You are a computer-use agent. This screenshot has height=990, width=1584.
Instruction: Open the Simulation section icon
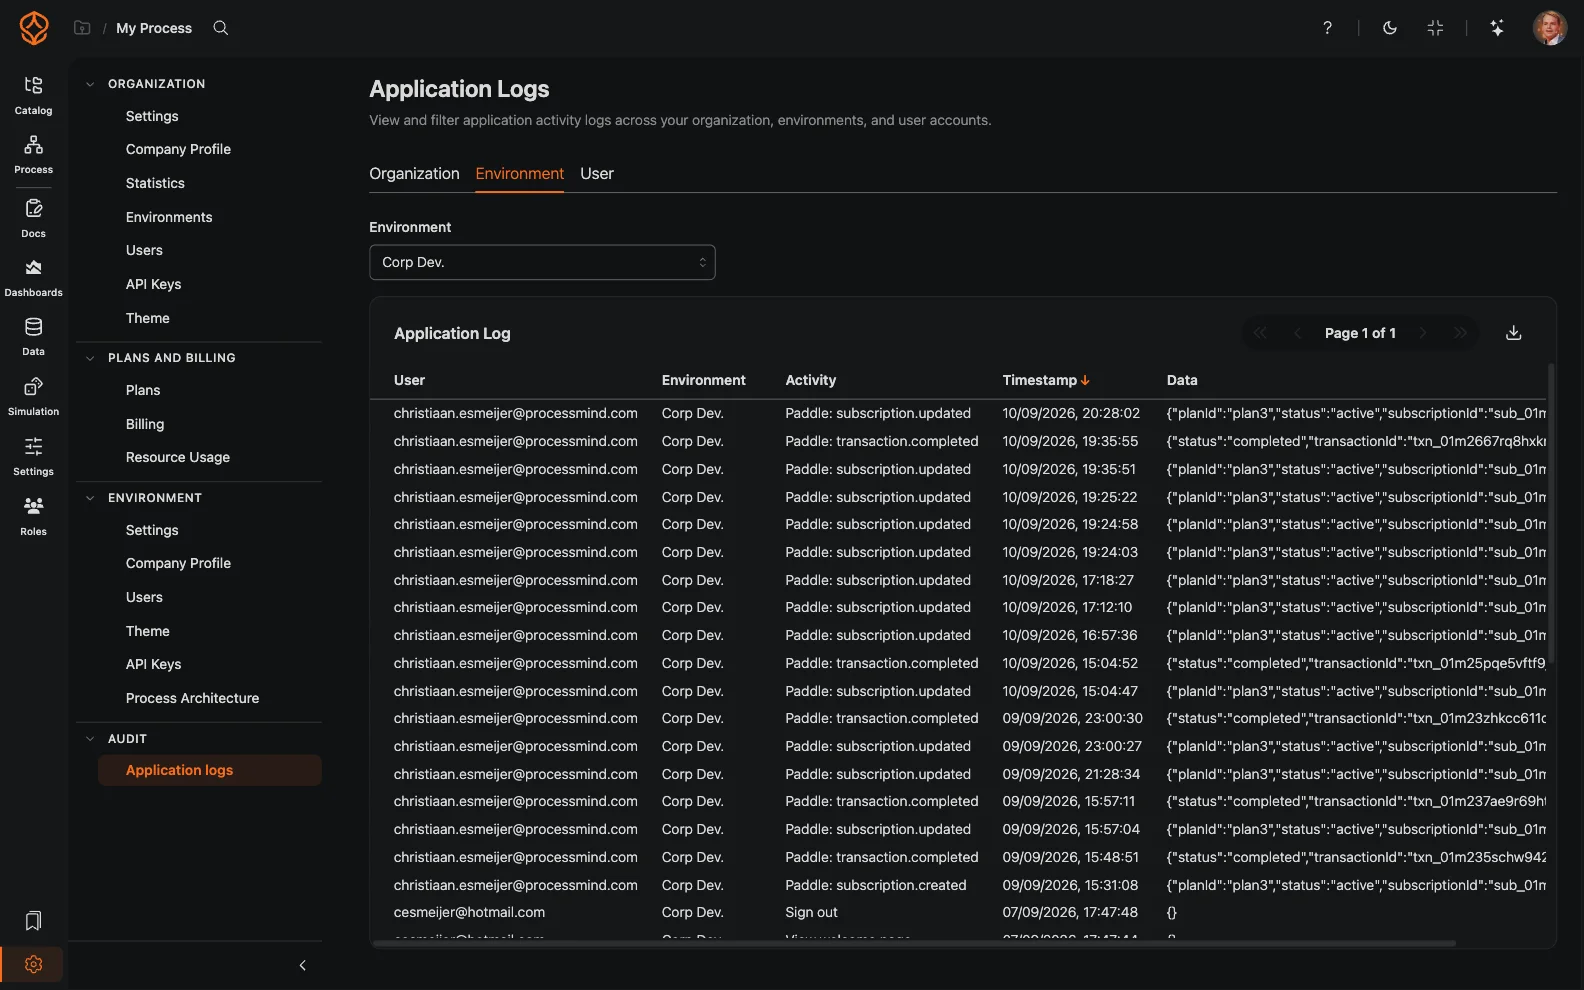[x=33, y=397]
